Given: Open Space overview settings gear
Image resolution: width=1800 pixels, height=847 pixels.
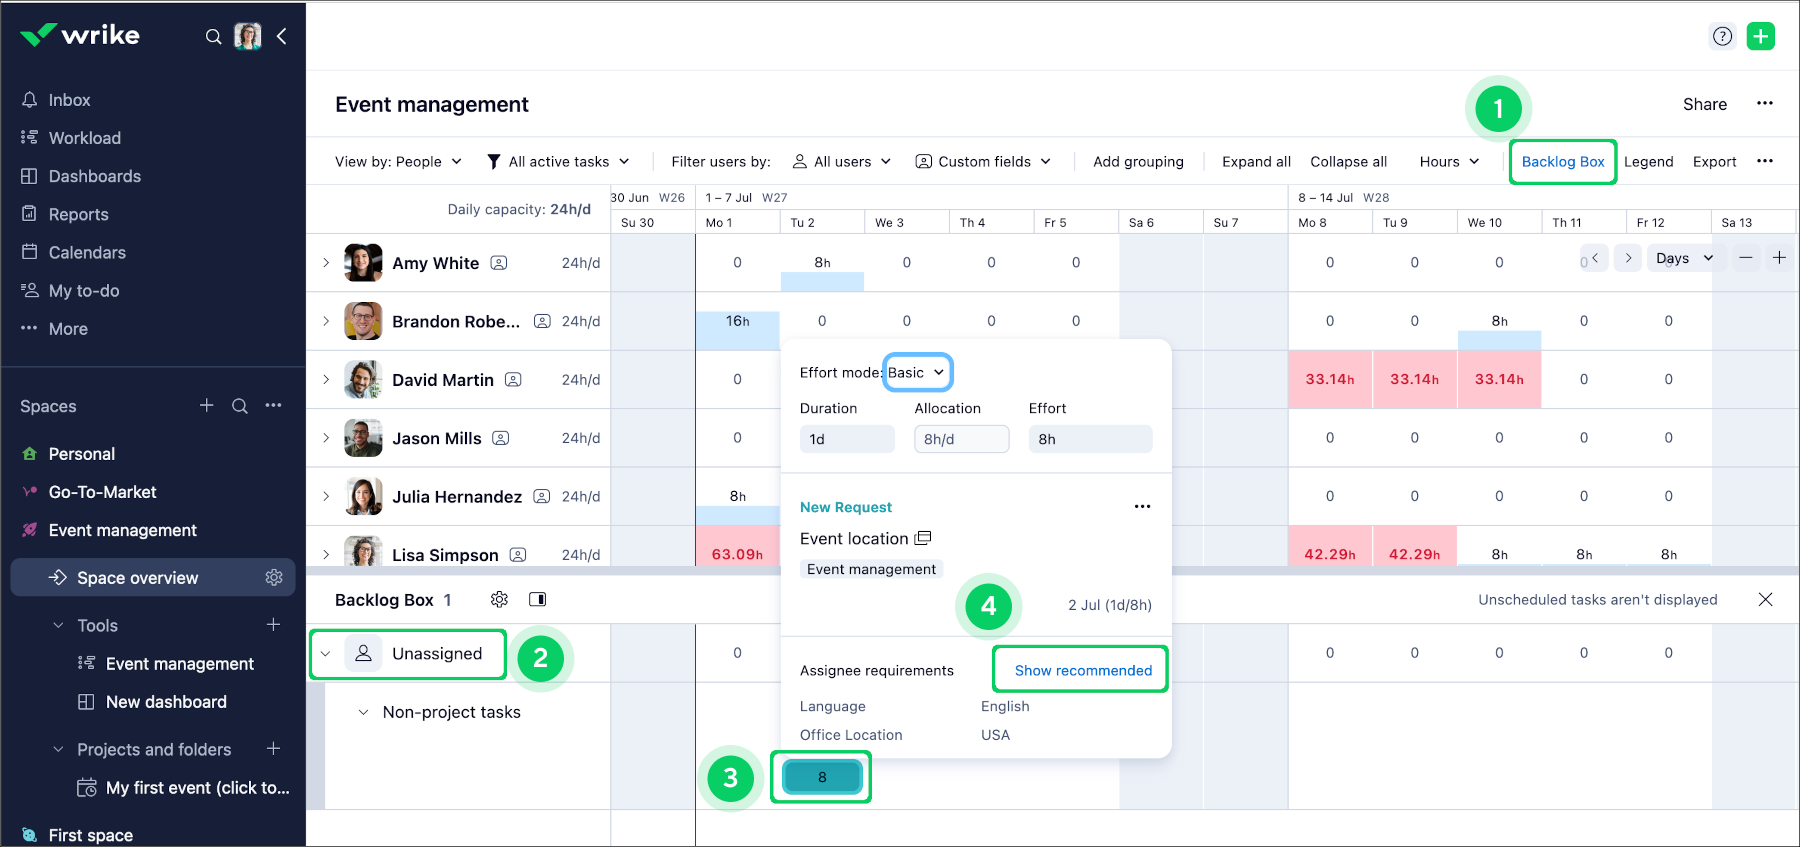Looking at the screenshot, I should [x=274, y=577].
